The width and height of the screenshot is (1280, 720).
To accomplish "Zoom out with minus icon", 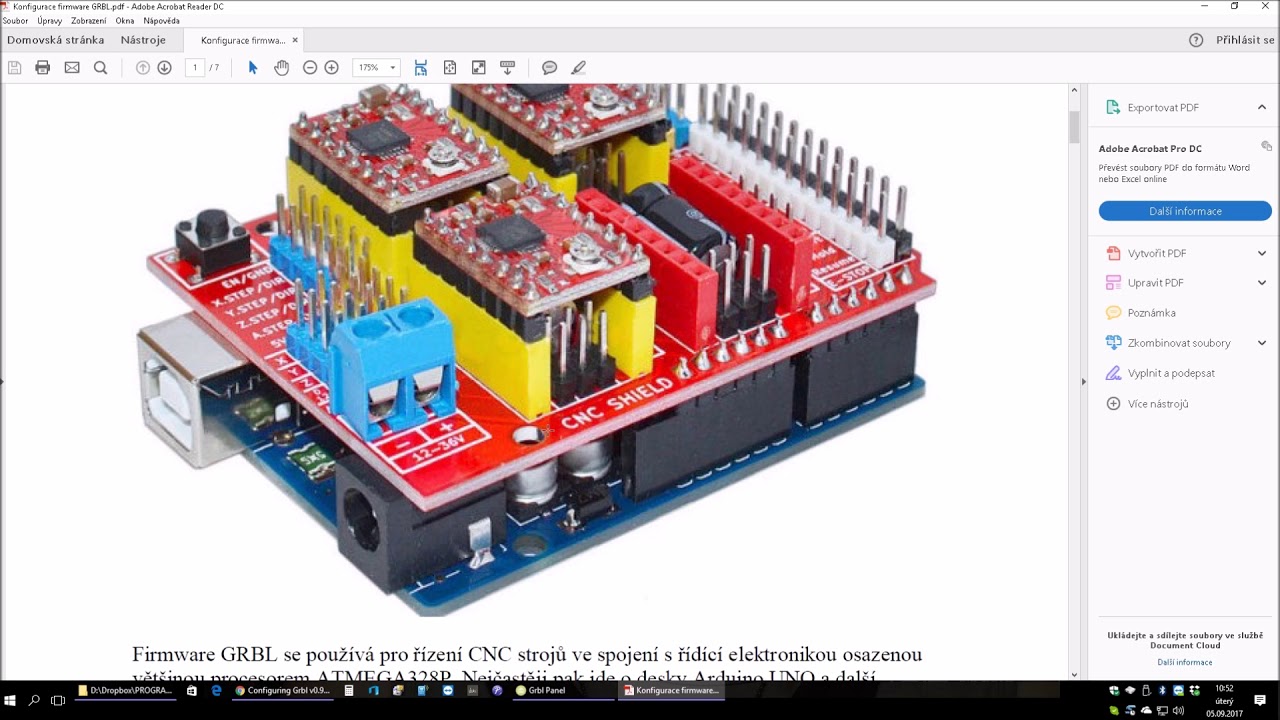I will [x=310, y=68].
